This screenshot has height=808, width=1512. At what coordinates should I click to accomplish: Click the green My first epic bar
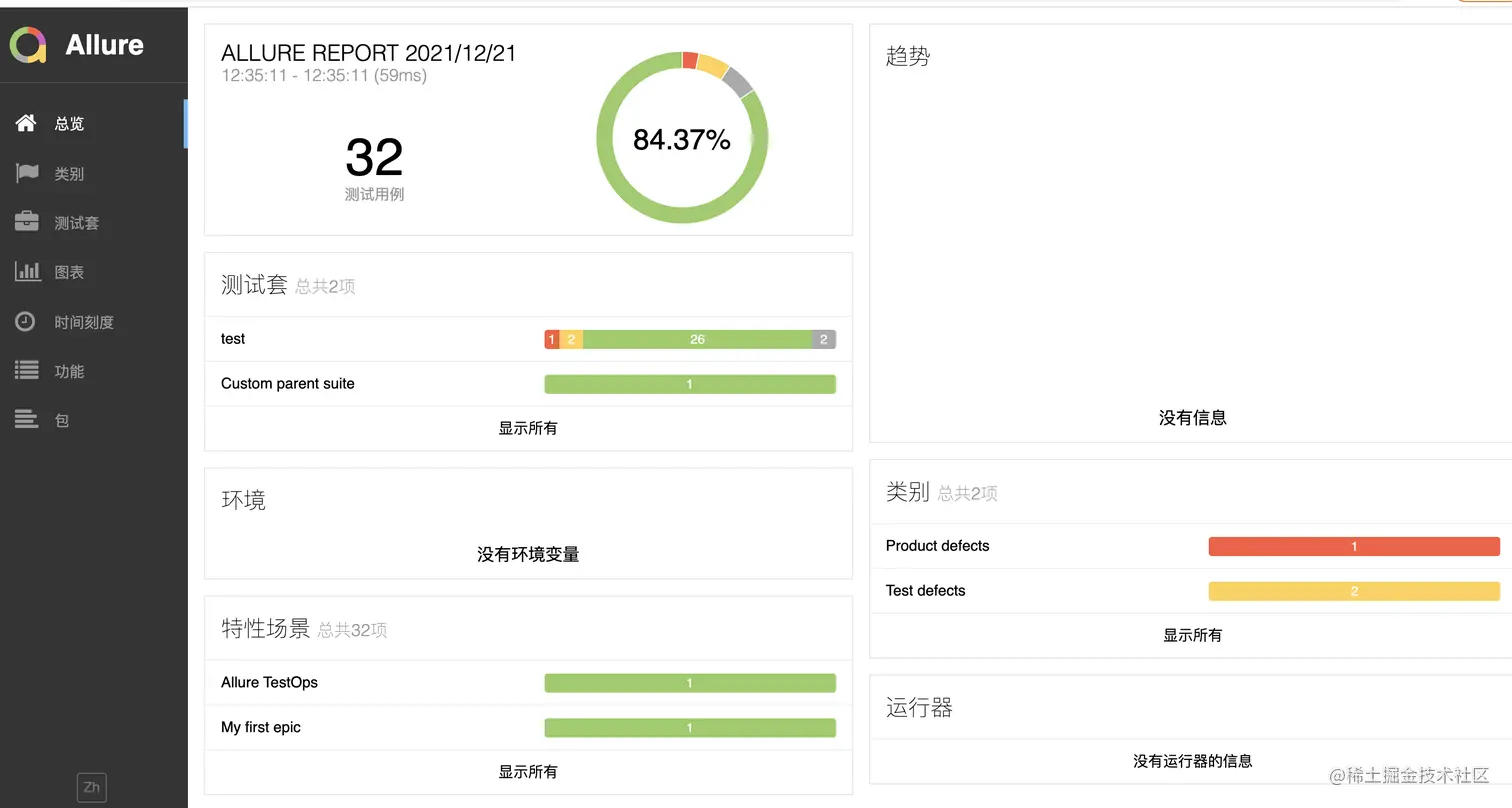click(690, 728)
